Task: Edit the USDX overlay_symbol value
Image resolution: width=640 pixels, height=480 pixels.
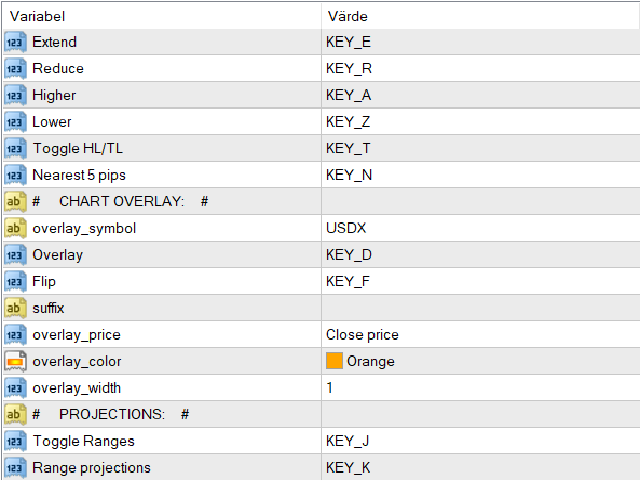Action: (x=480, y=228)
